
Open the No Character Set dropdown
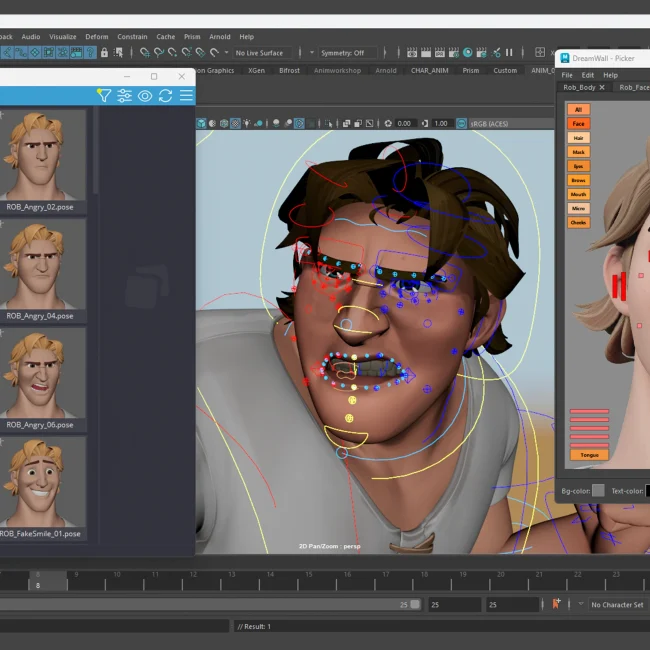click(x=617, y=605)
